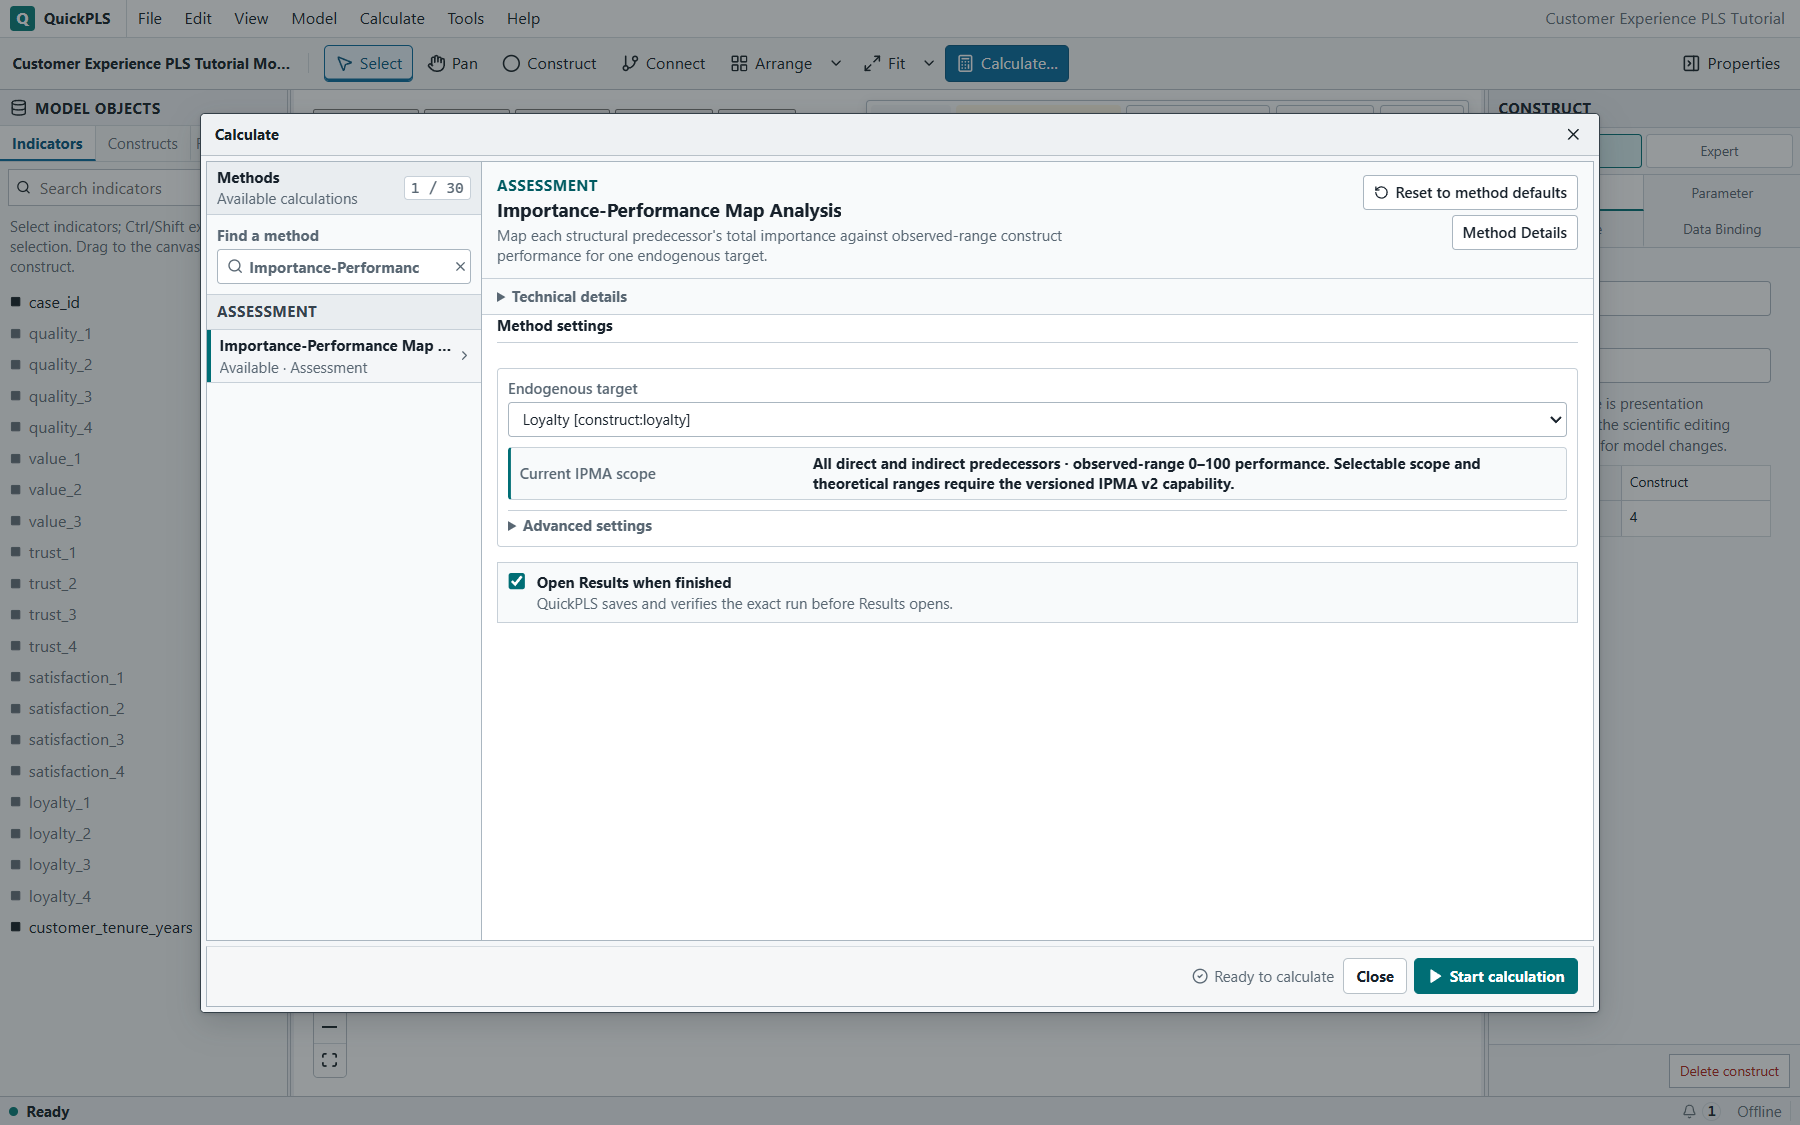1800x1125 pixels.
Task: Open the Edit menu
Action: click(x=198, y=18)
